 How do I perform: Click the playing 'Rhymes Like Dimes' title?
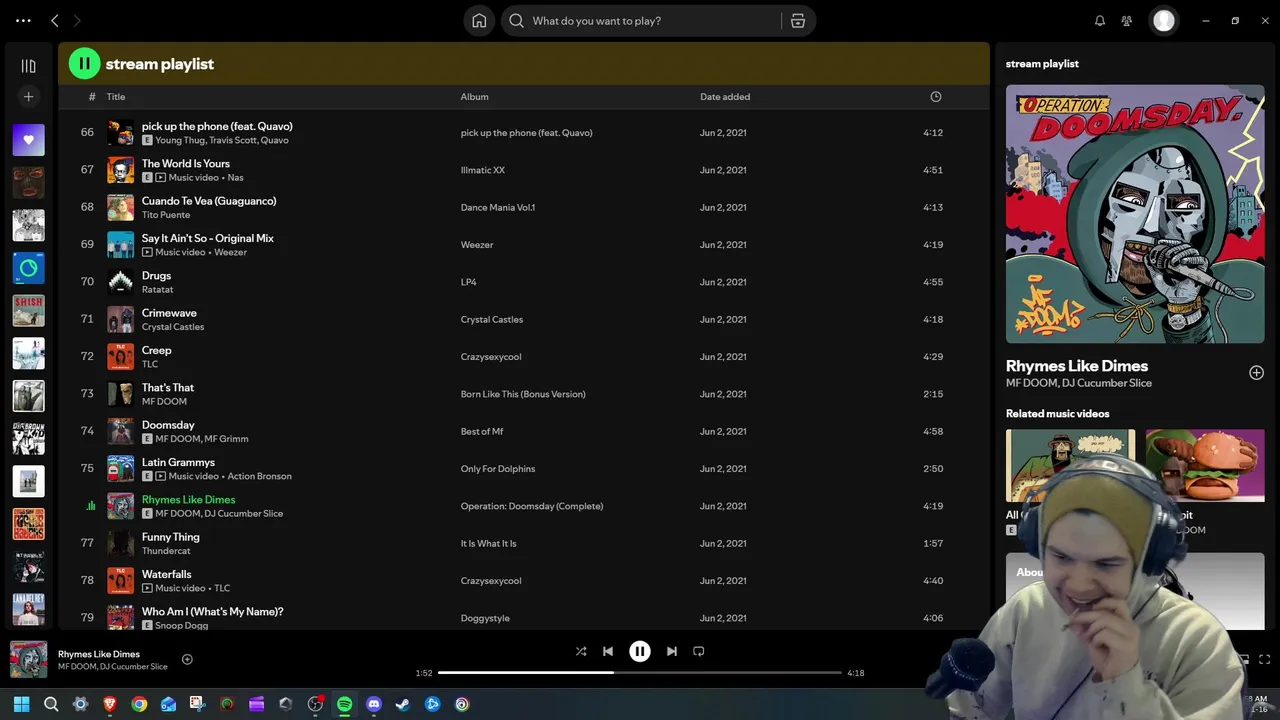point(188,499)
